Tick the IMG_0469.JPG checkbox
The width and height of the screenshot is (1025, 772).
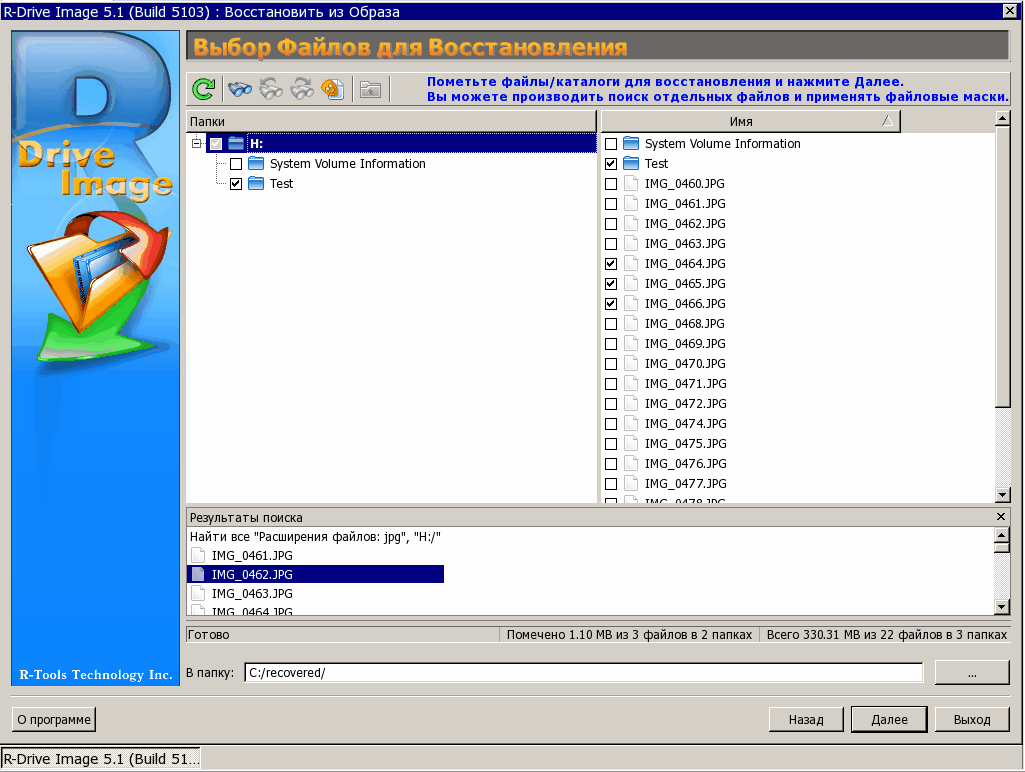coord(611,344)
